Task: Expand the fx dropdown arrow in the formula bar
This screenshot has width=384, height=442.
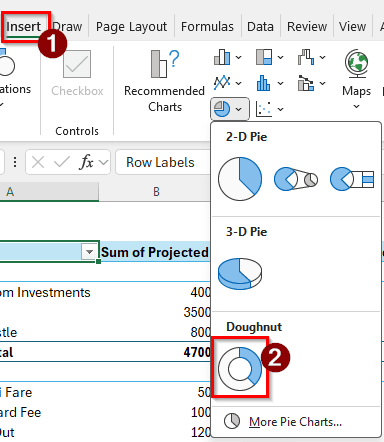Action: 104,162
